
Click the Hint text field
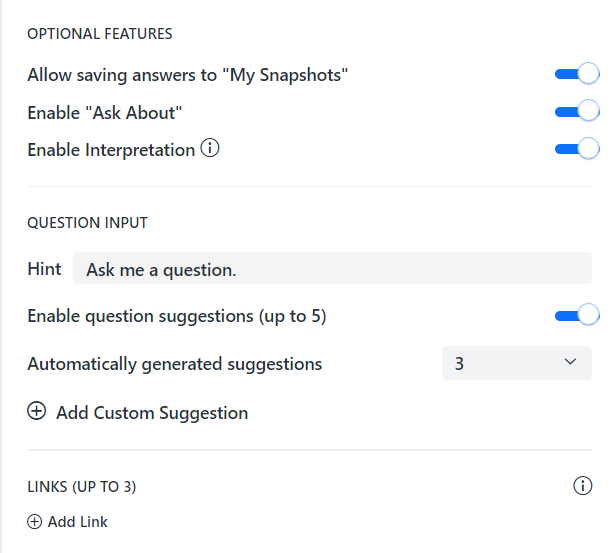tap(332, 269)
